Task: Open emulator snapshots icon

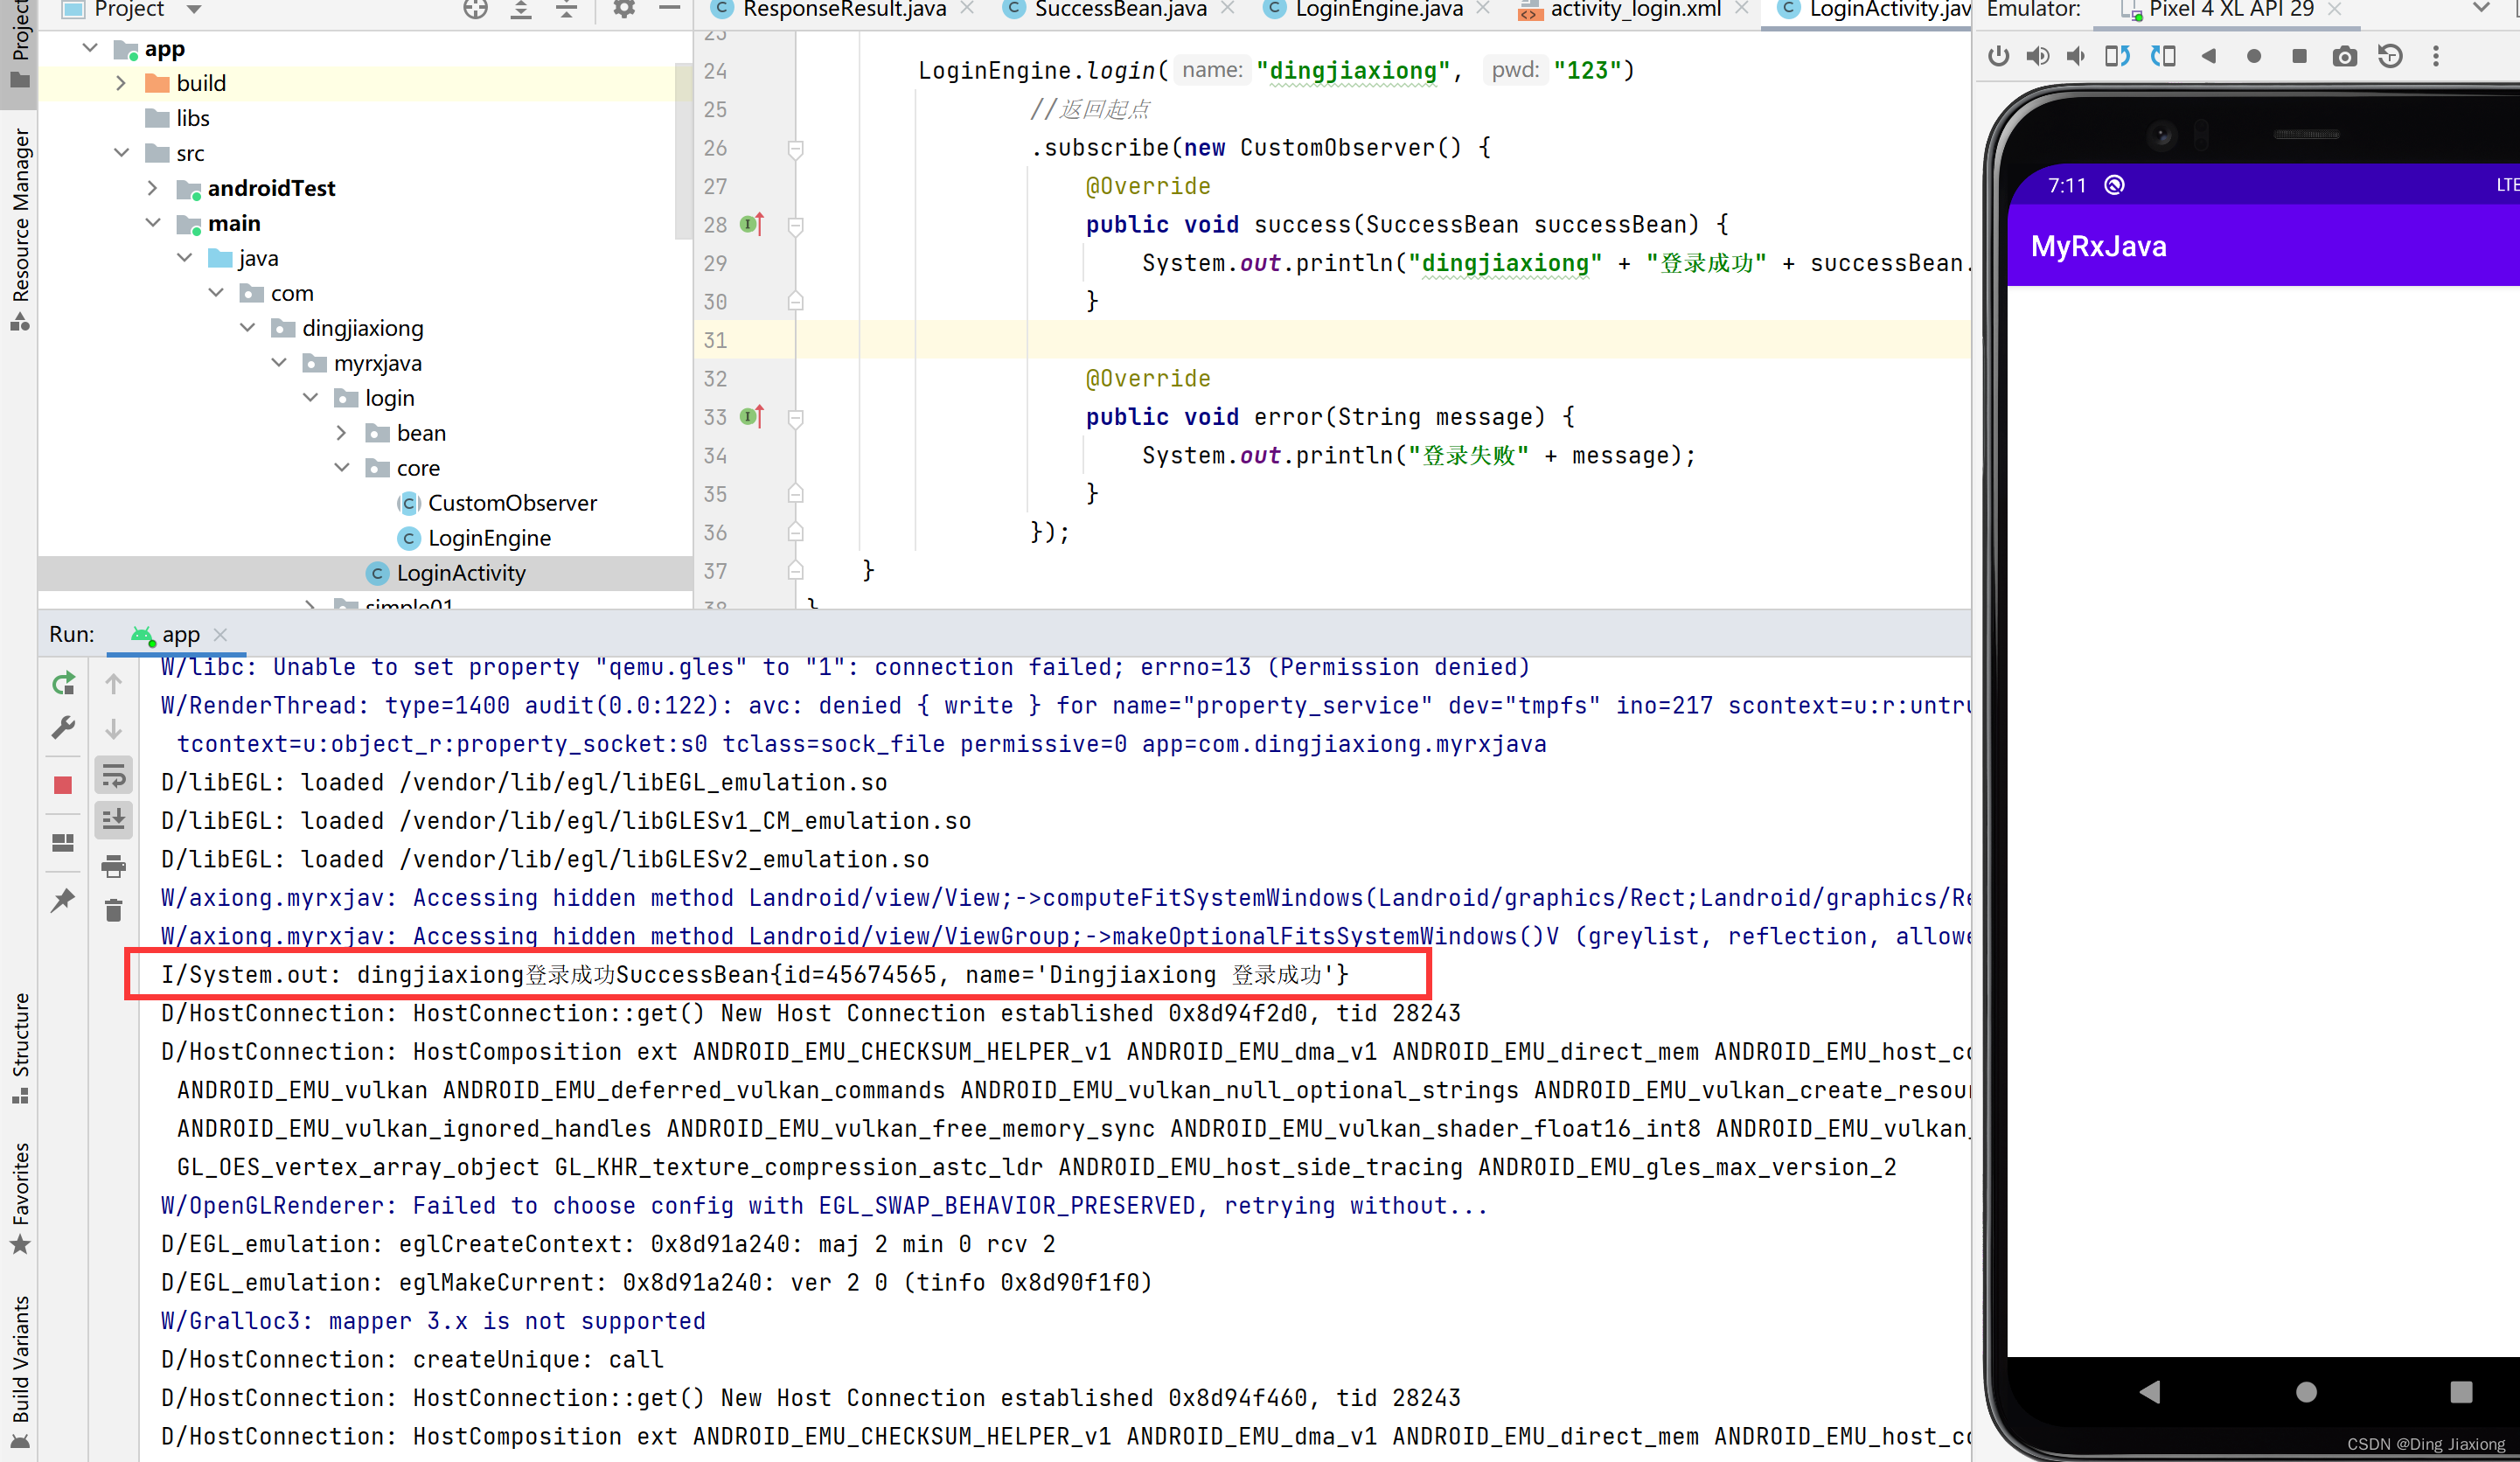Action: [x=2390, y=56]
